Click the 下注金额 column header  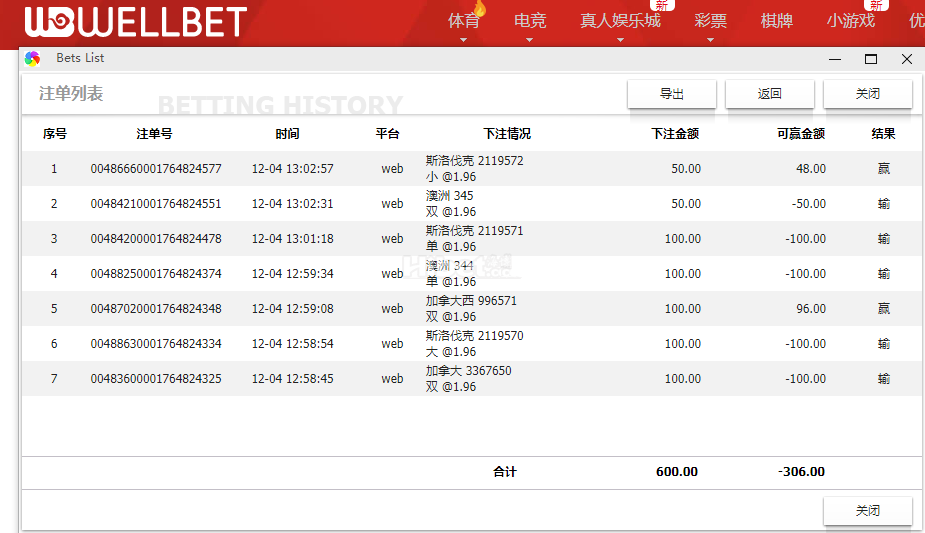(x=675, y=133)
